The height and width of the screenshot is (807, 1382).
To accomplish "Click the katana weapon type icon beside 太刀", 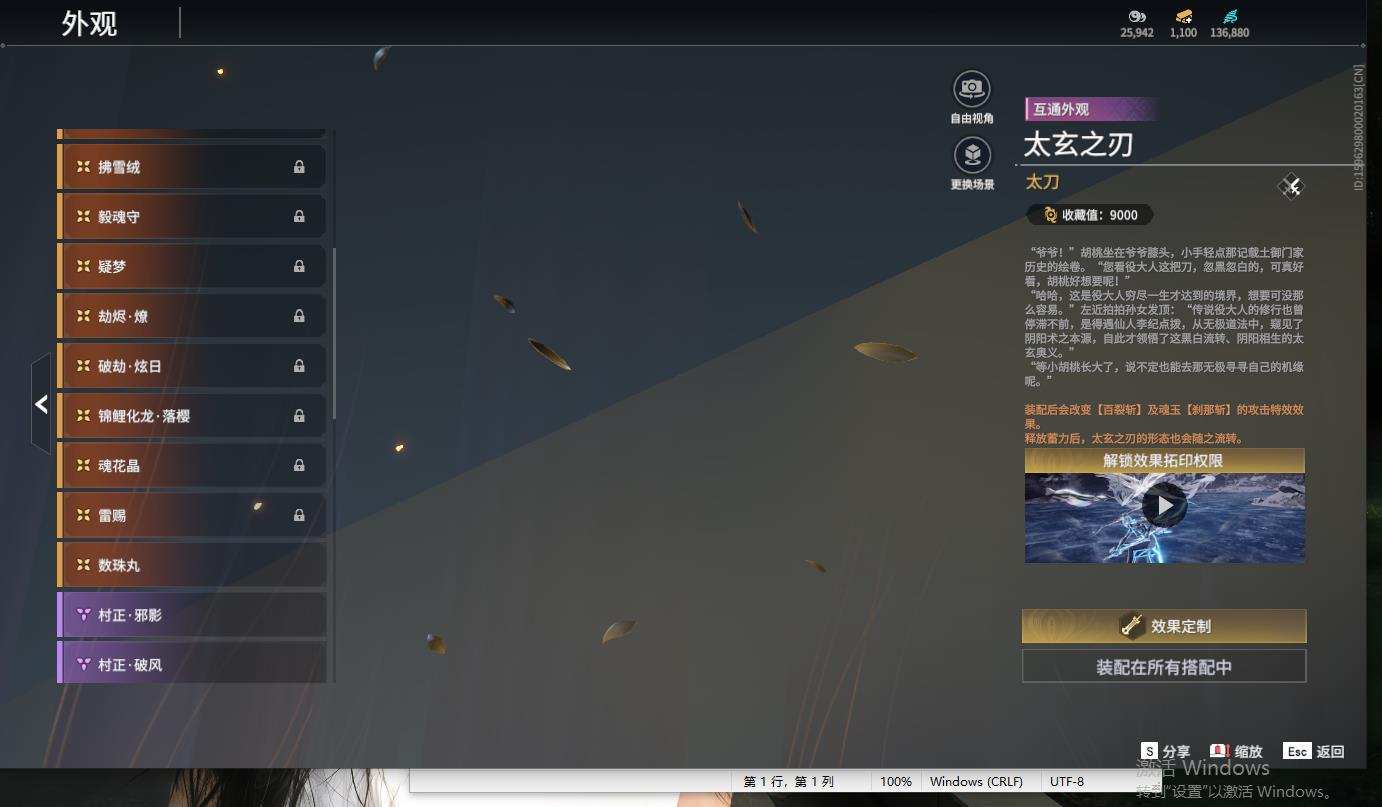I will click(1291, 186).
